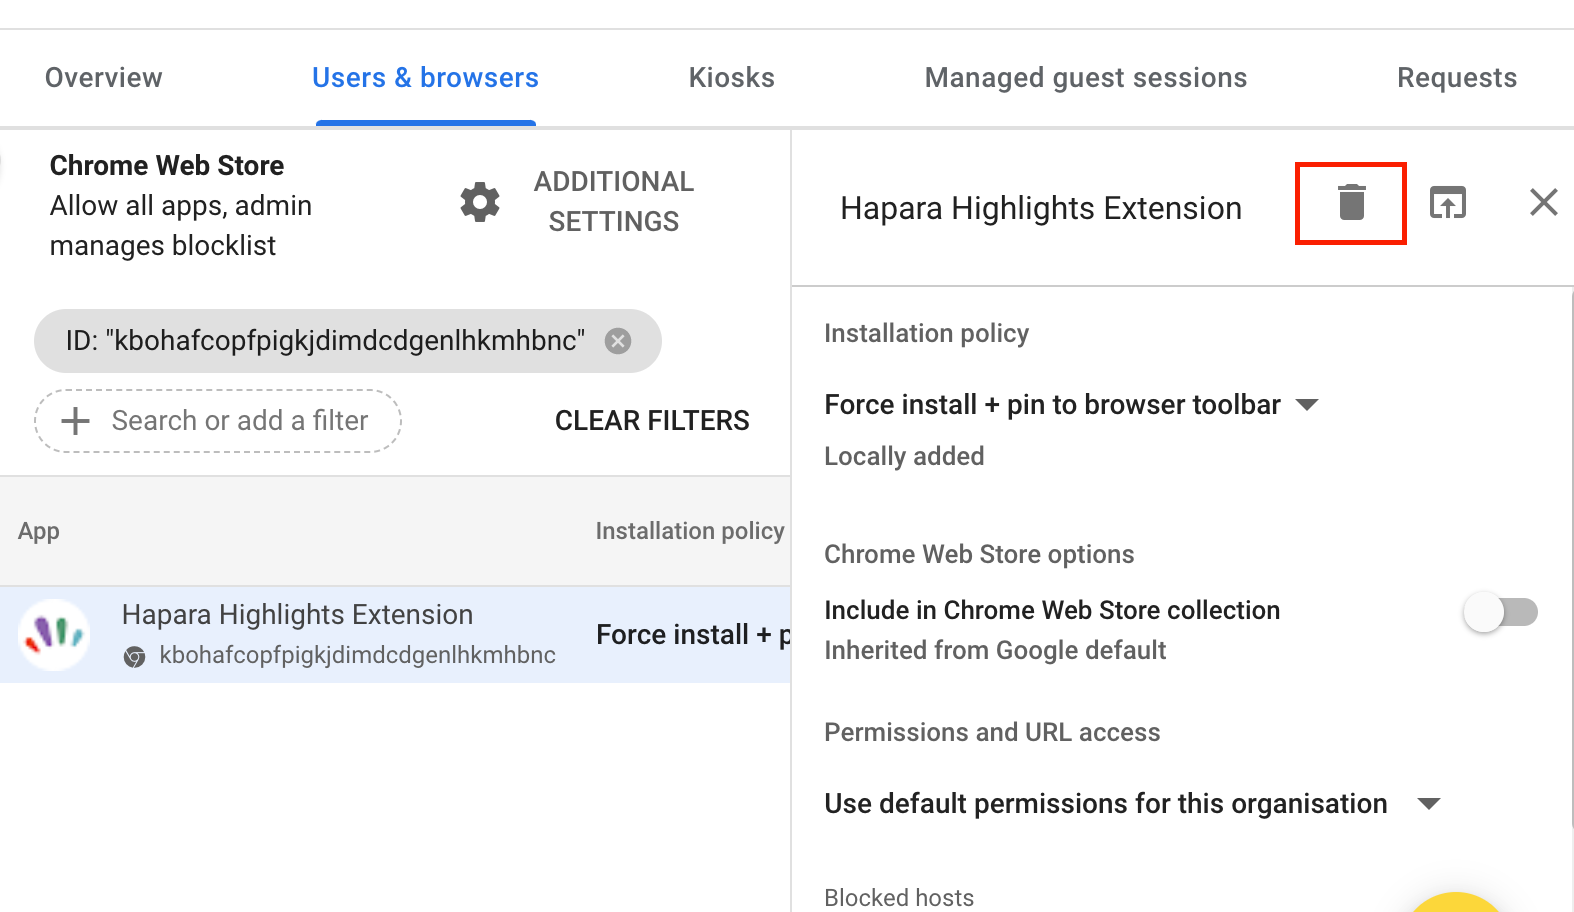This screenshot has width=1574, height=912.
Task: Click the Inherited from Google default text
Action: [995, 651]
